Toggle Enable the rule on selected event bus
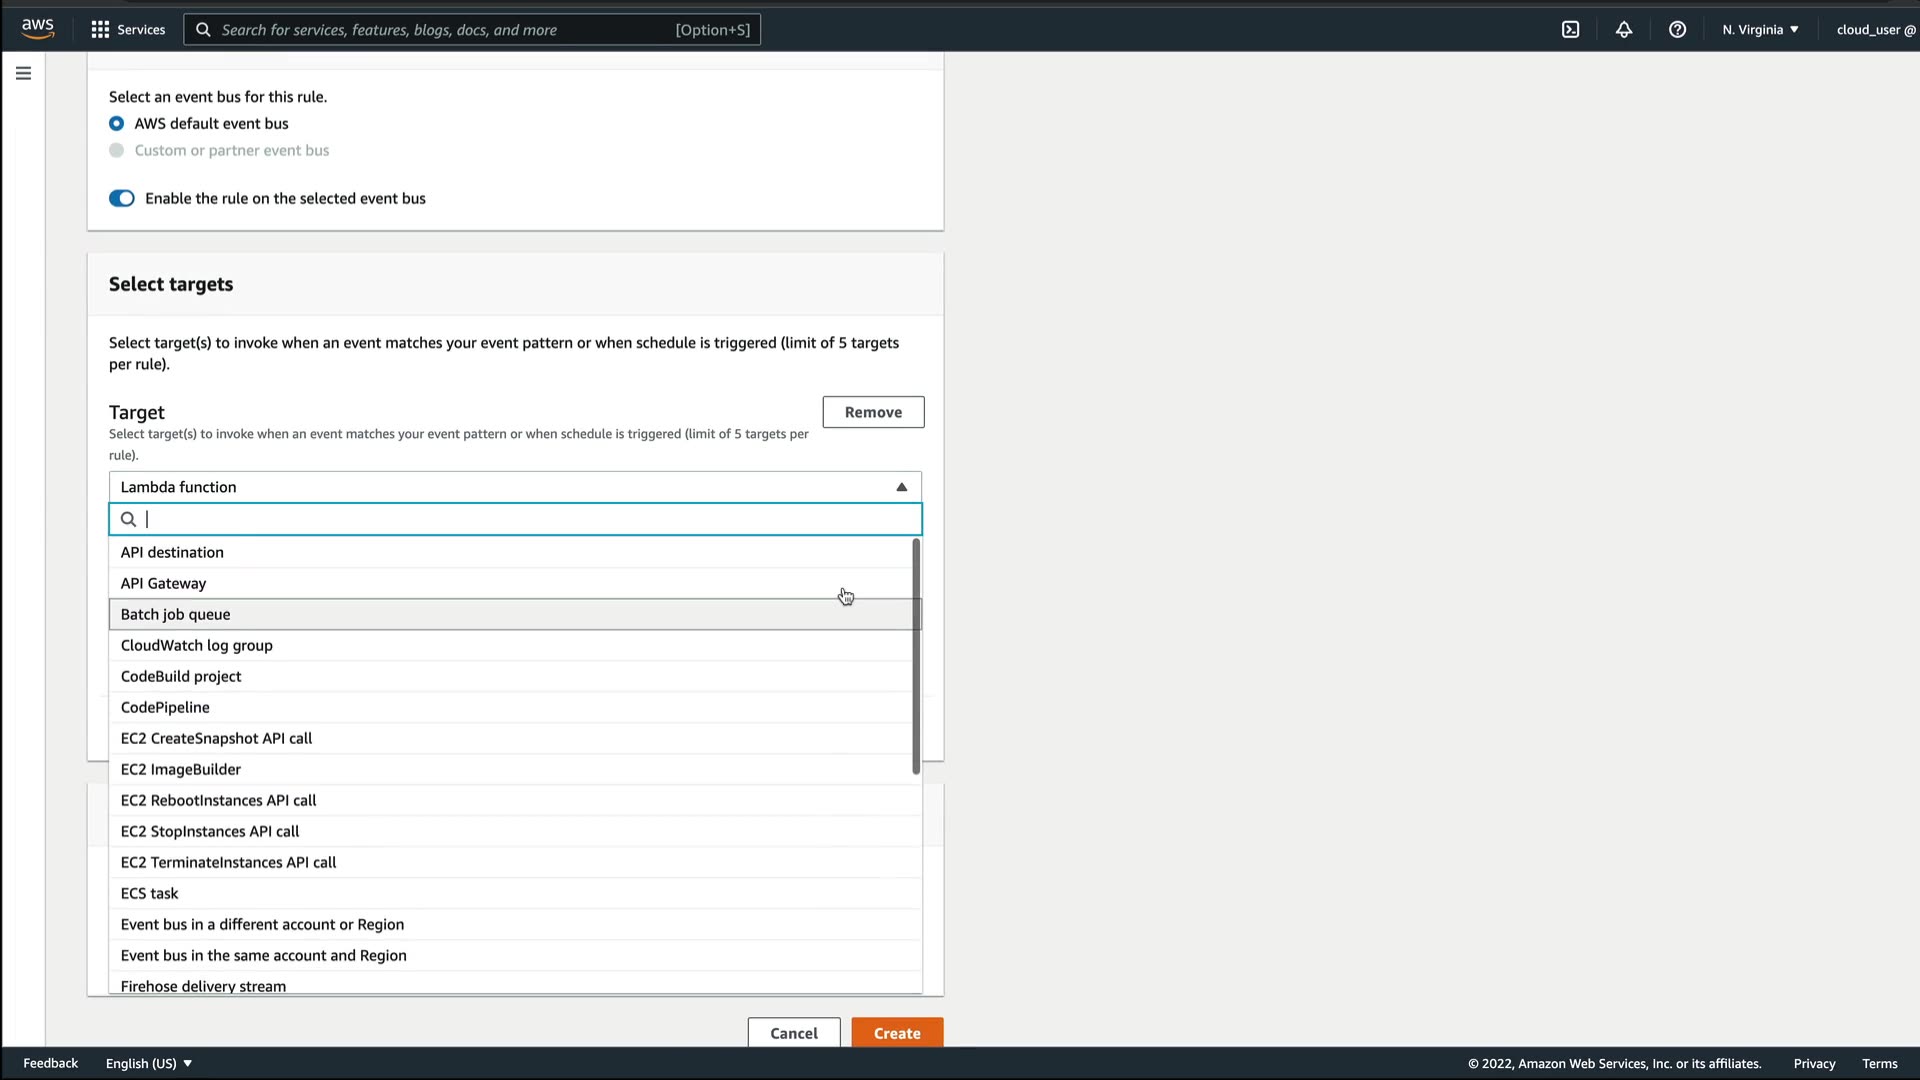1920x1080 pixels. [x=122, y=199]
